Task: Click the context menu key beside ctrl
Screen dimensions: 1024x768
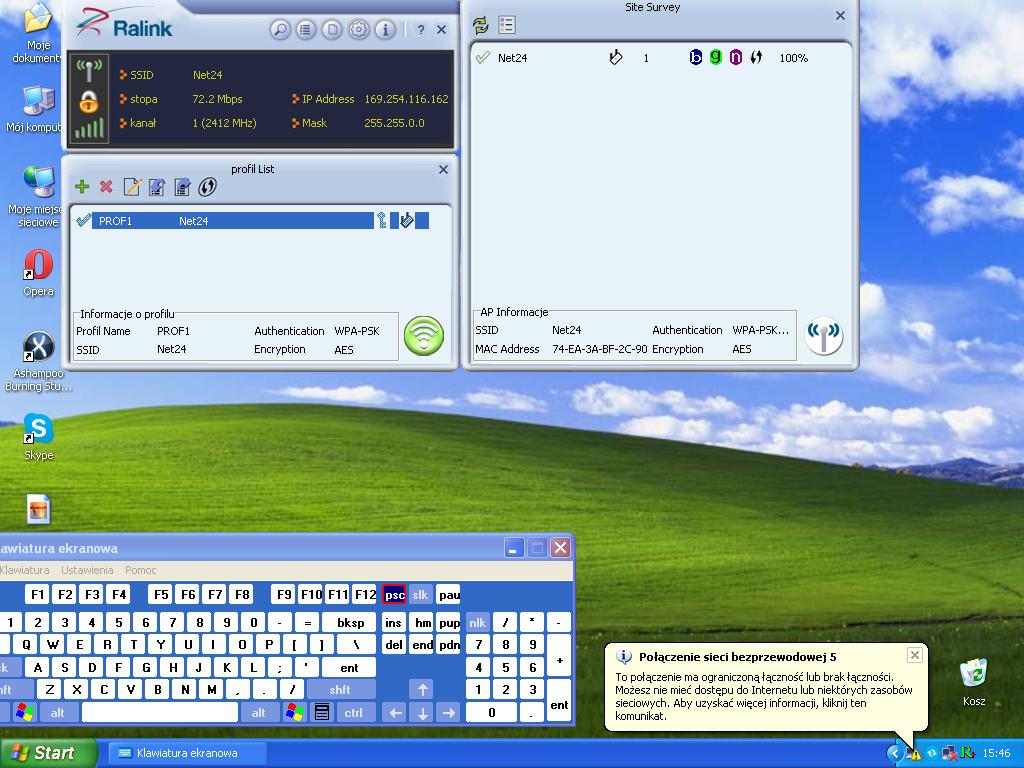Action: (x=321, y=712)
